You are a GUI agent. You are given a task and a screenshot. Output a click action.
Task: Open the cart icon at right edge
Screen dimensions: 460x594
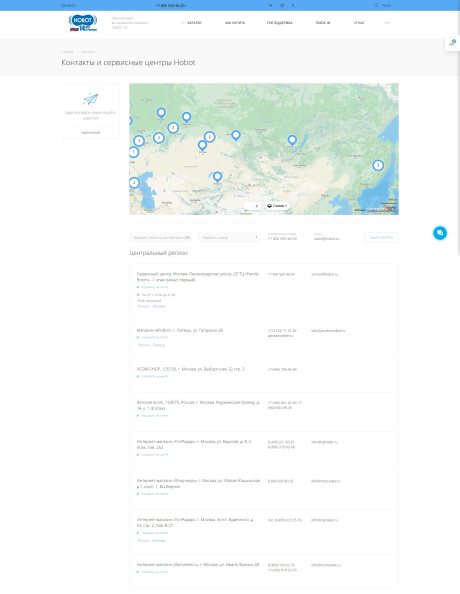(452, 44)
